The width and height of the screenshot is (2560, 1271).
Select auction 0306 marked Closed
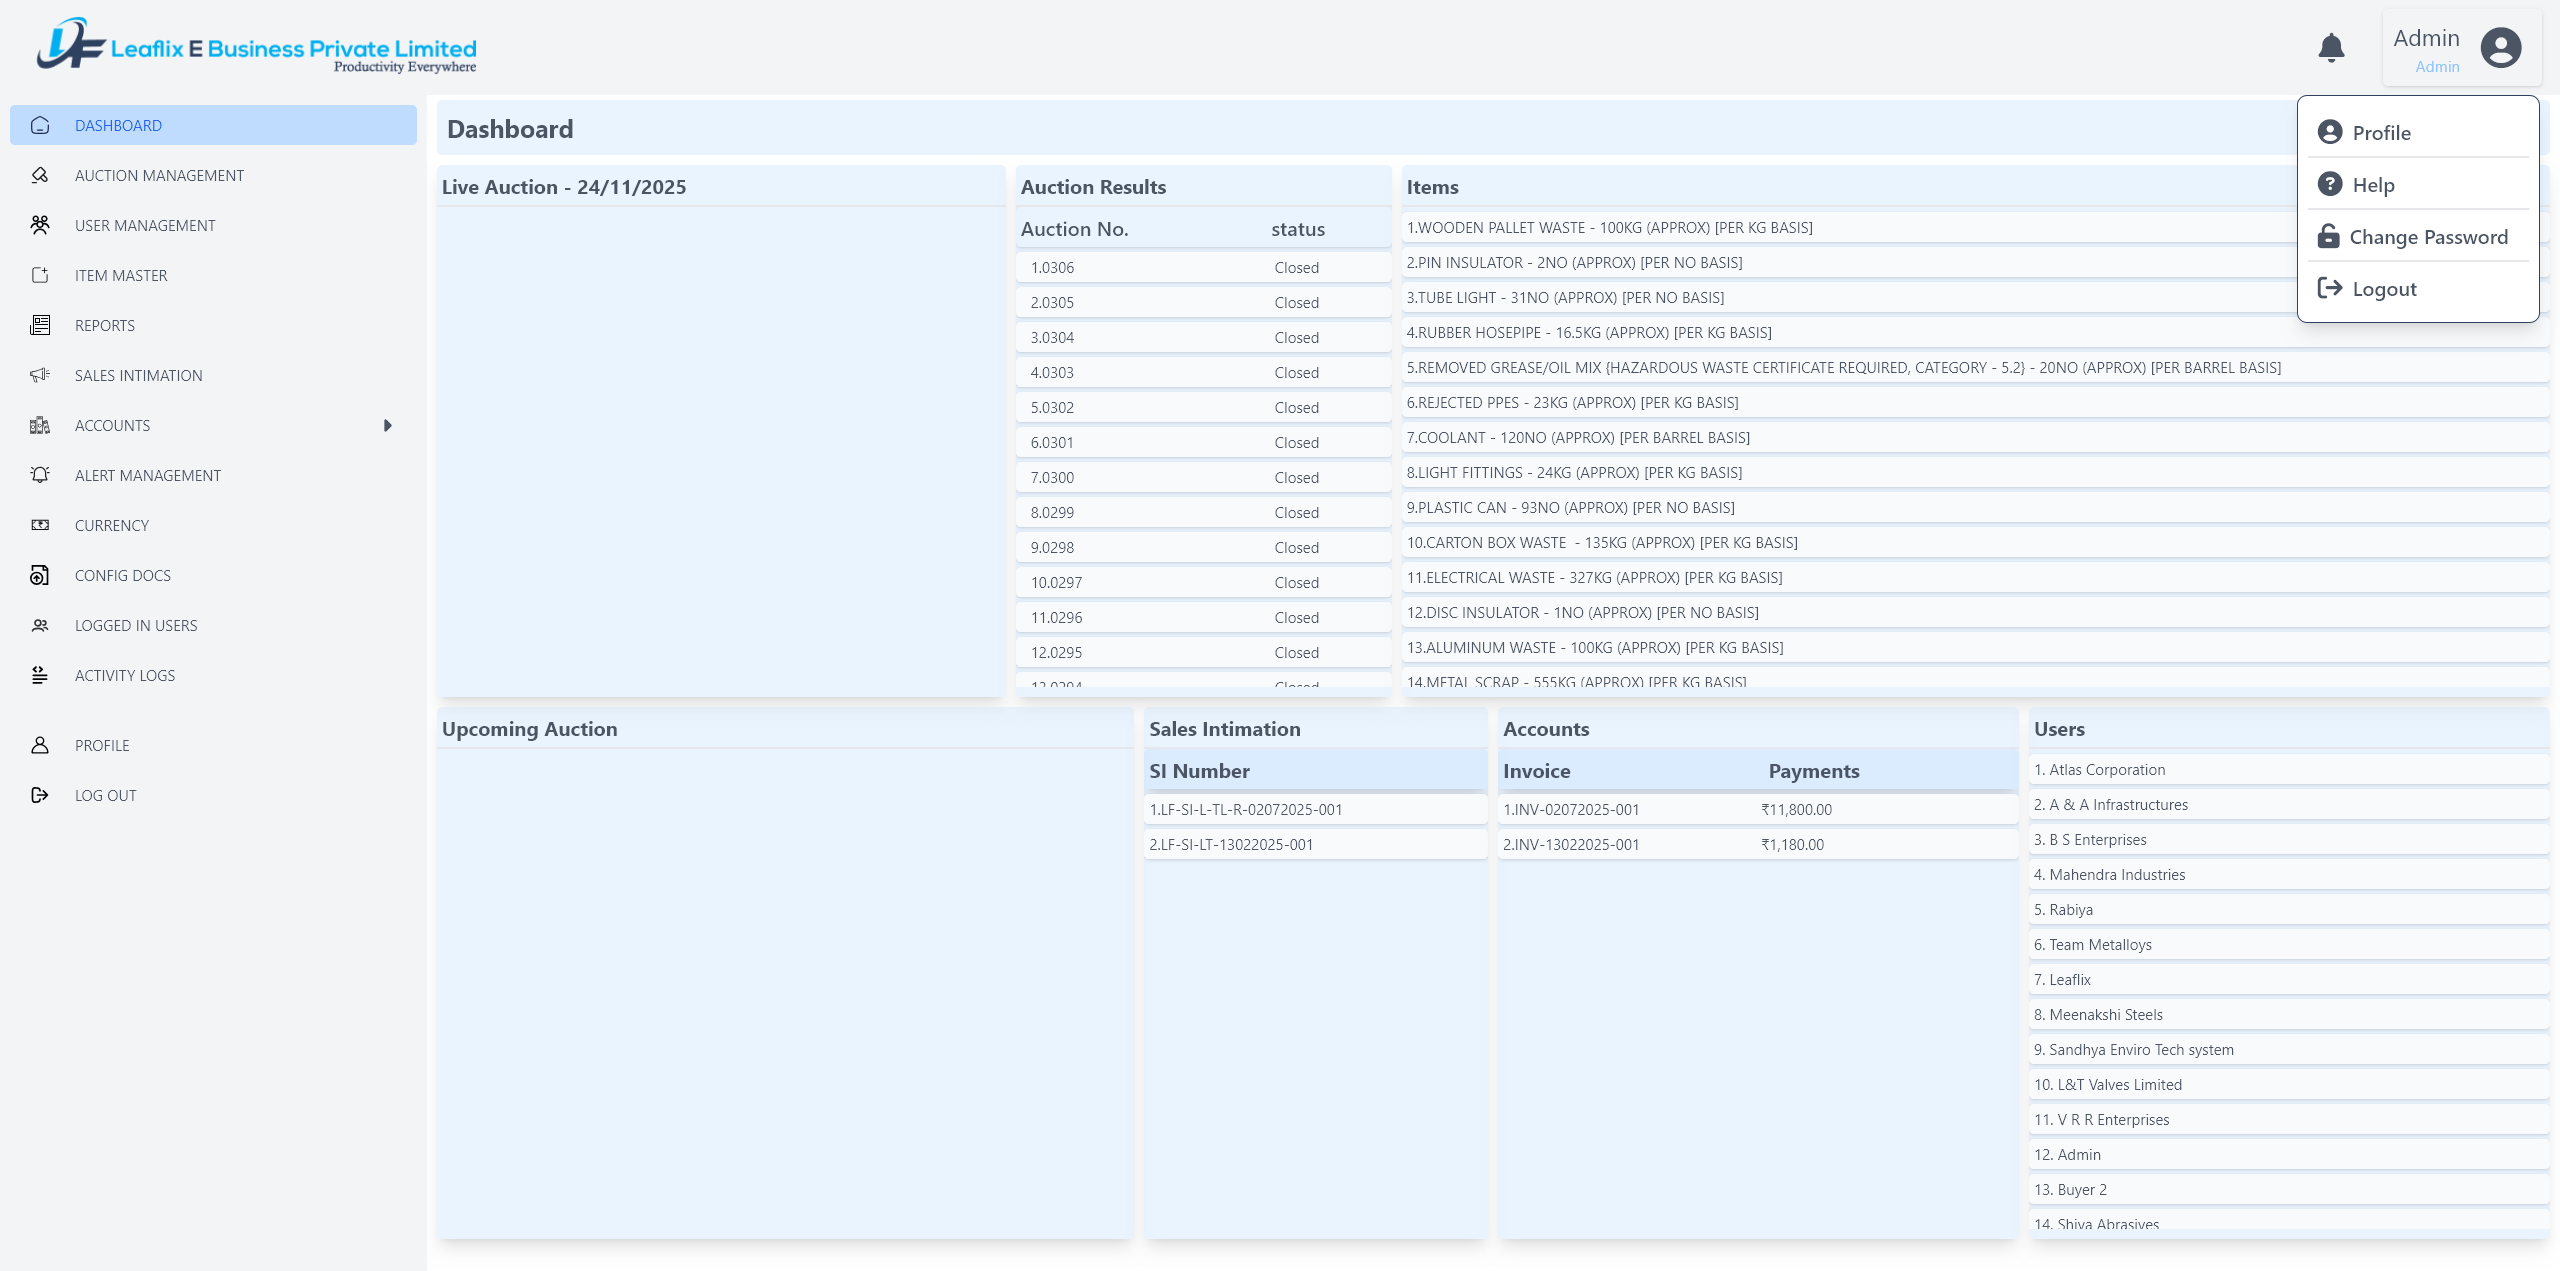pos(1200,267)
